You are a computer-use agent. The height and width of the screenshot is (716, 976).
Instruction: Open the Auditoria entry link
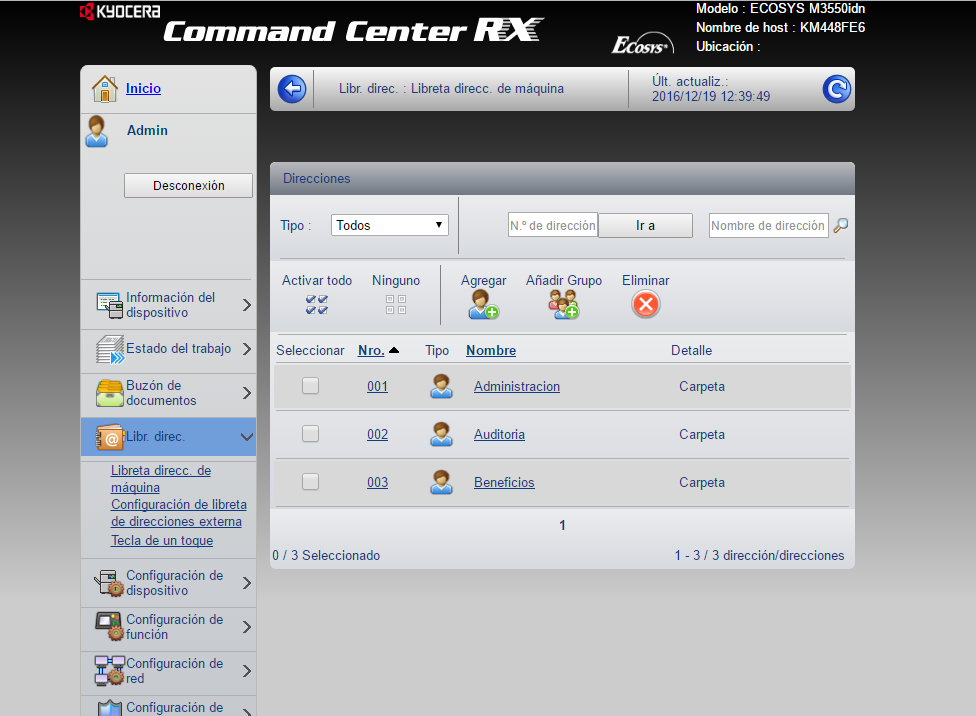click(x=499, y=435)
